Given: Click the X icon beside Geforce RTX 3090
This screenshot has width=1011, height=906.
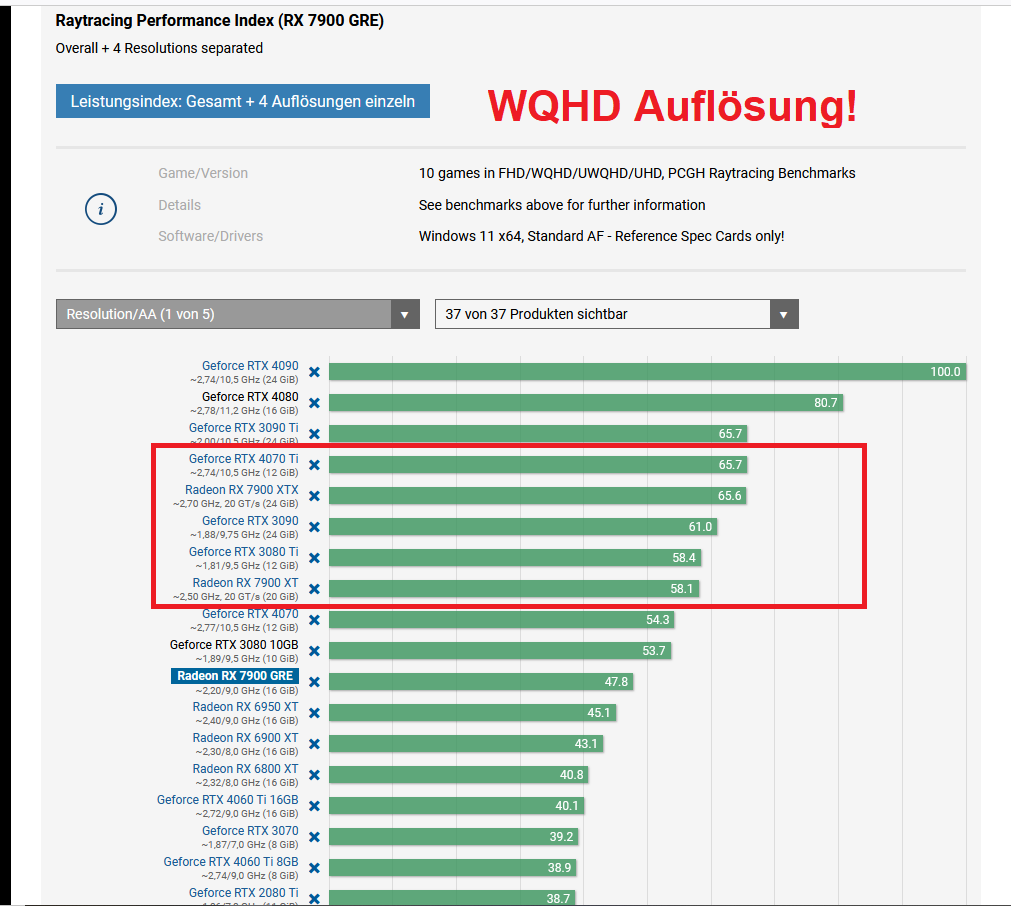Looking at the screenshot, I should (314, 527).
